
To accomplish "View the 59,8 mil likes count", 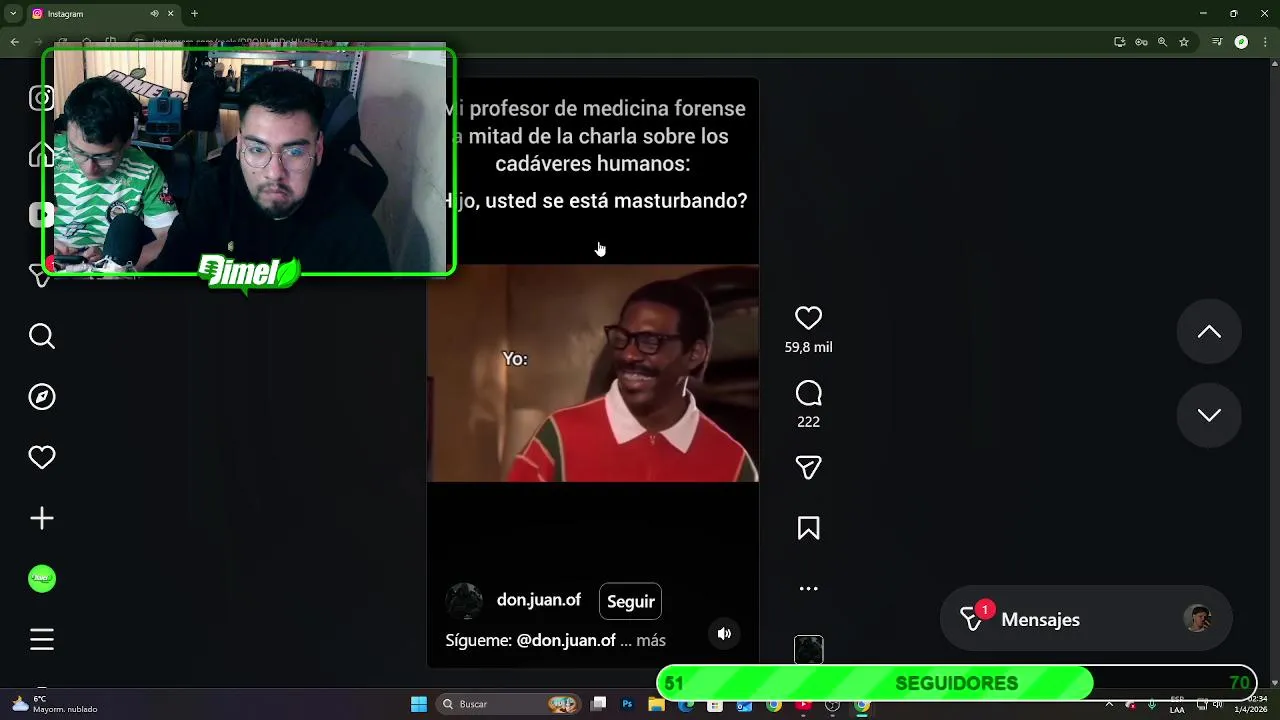I will (808, 347).
